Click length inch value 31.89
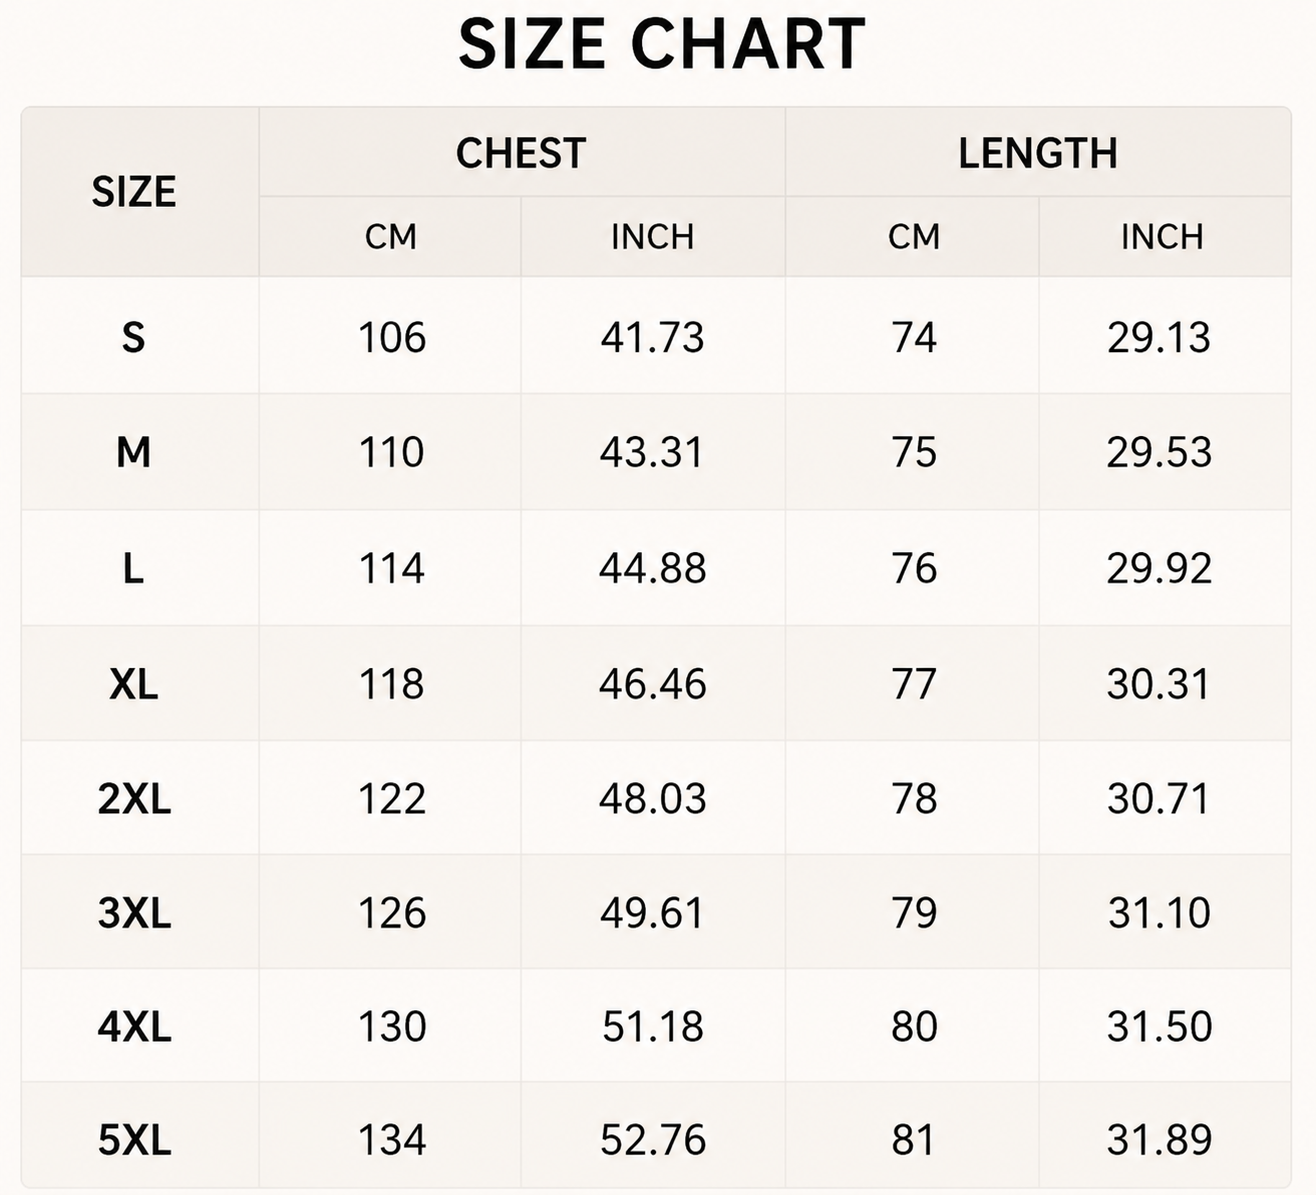Image resolution: width=1316 pixels, height=1195 pixels. [x=1159, y=1140]
